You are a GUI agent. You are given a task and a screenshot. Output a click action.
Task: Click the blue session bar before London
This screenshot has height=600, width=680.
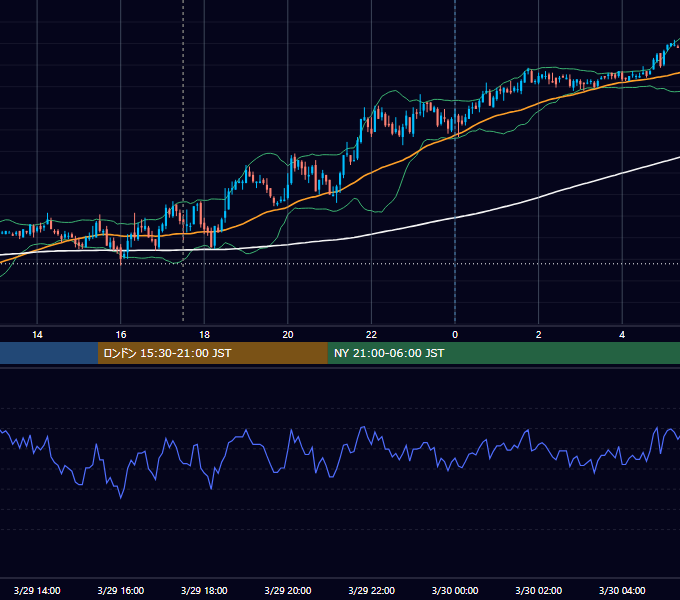pos(49,353)
